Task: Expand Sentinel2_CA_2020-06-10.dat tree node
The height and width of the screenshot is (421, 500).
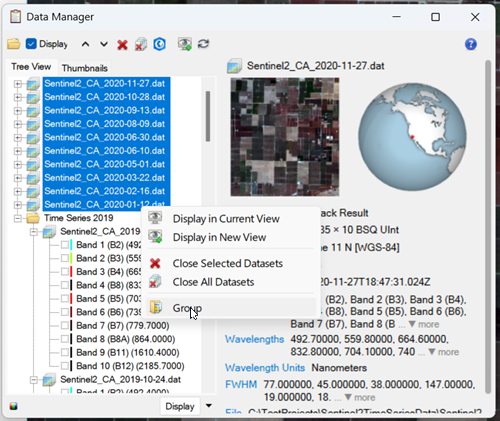Action: tap(18, 151)
